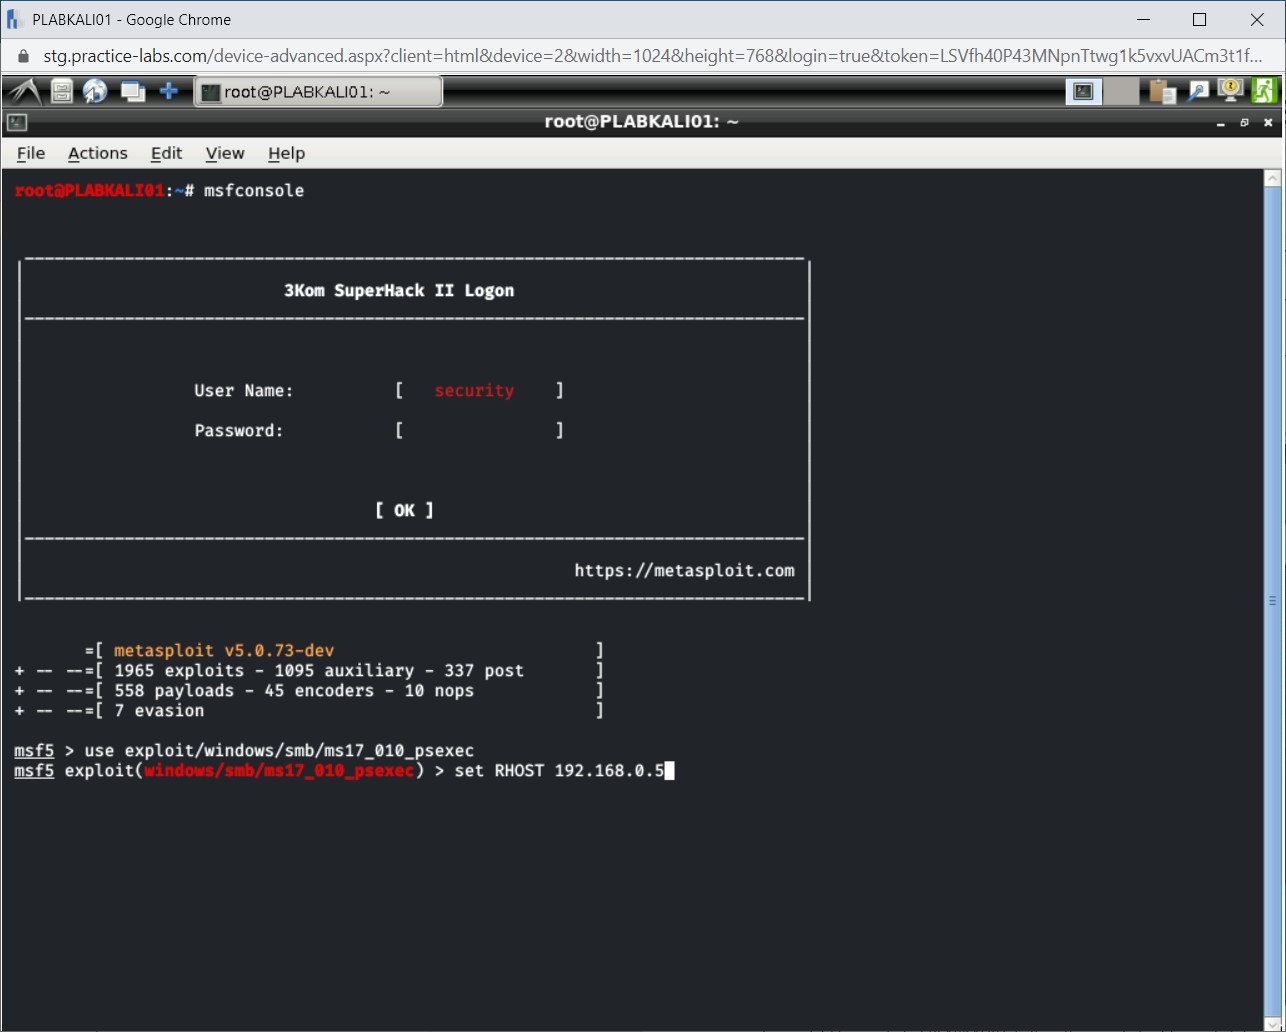This screenshot has height=1032, width=1286.
Task: Click the green exit session icon
Action: (x=1265, y=91)
